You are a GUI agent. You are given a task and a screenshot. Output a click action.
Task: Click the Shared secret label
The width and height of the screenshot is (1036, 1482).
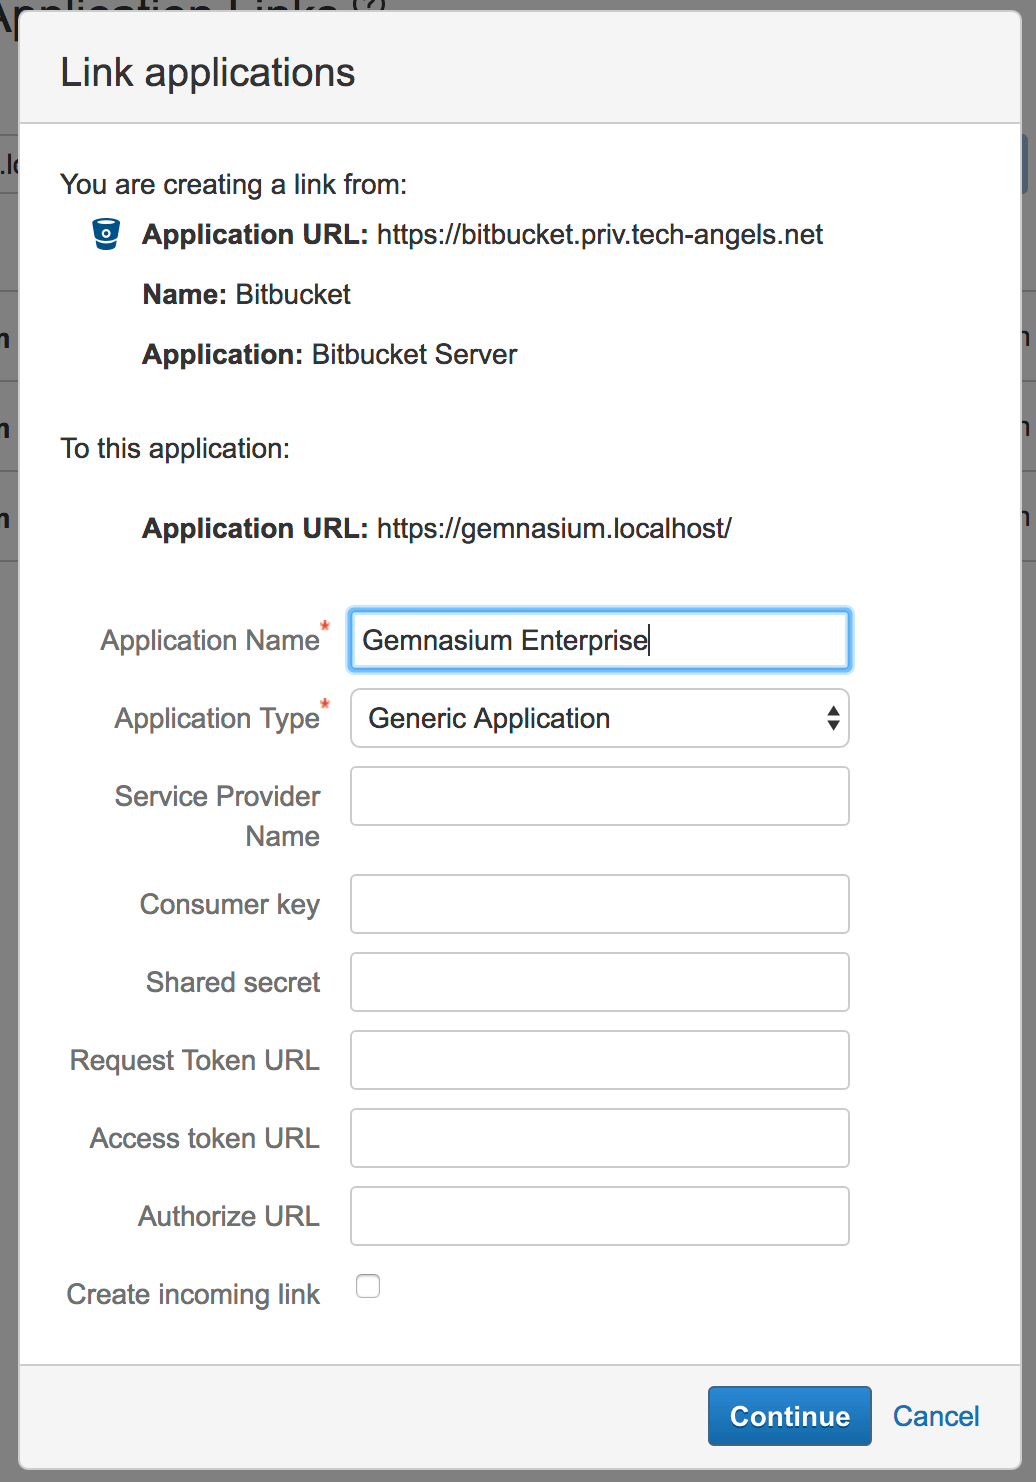pyautogui.click(x=233, y=982)
